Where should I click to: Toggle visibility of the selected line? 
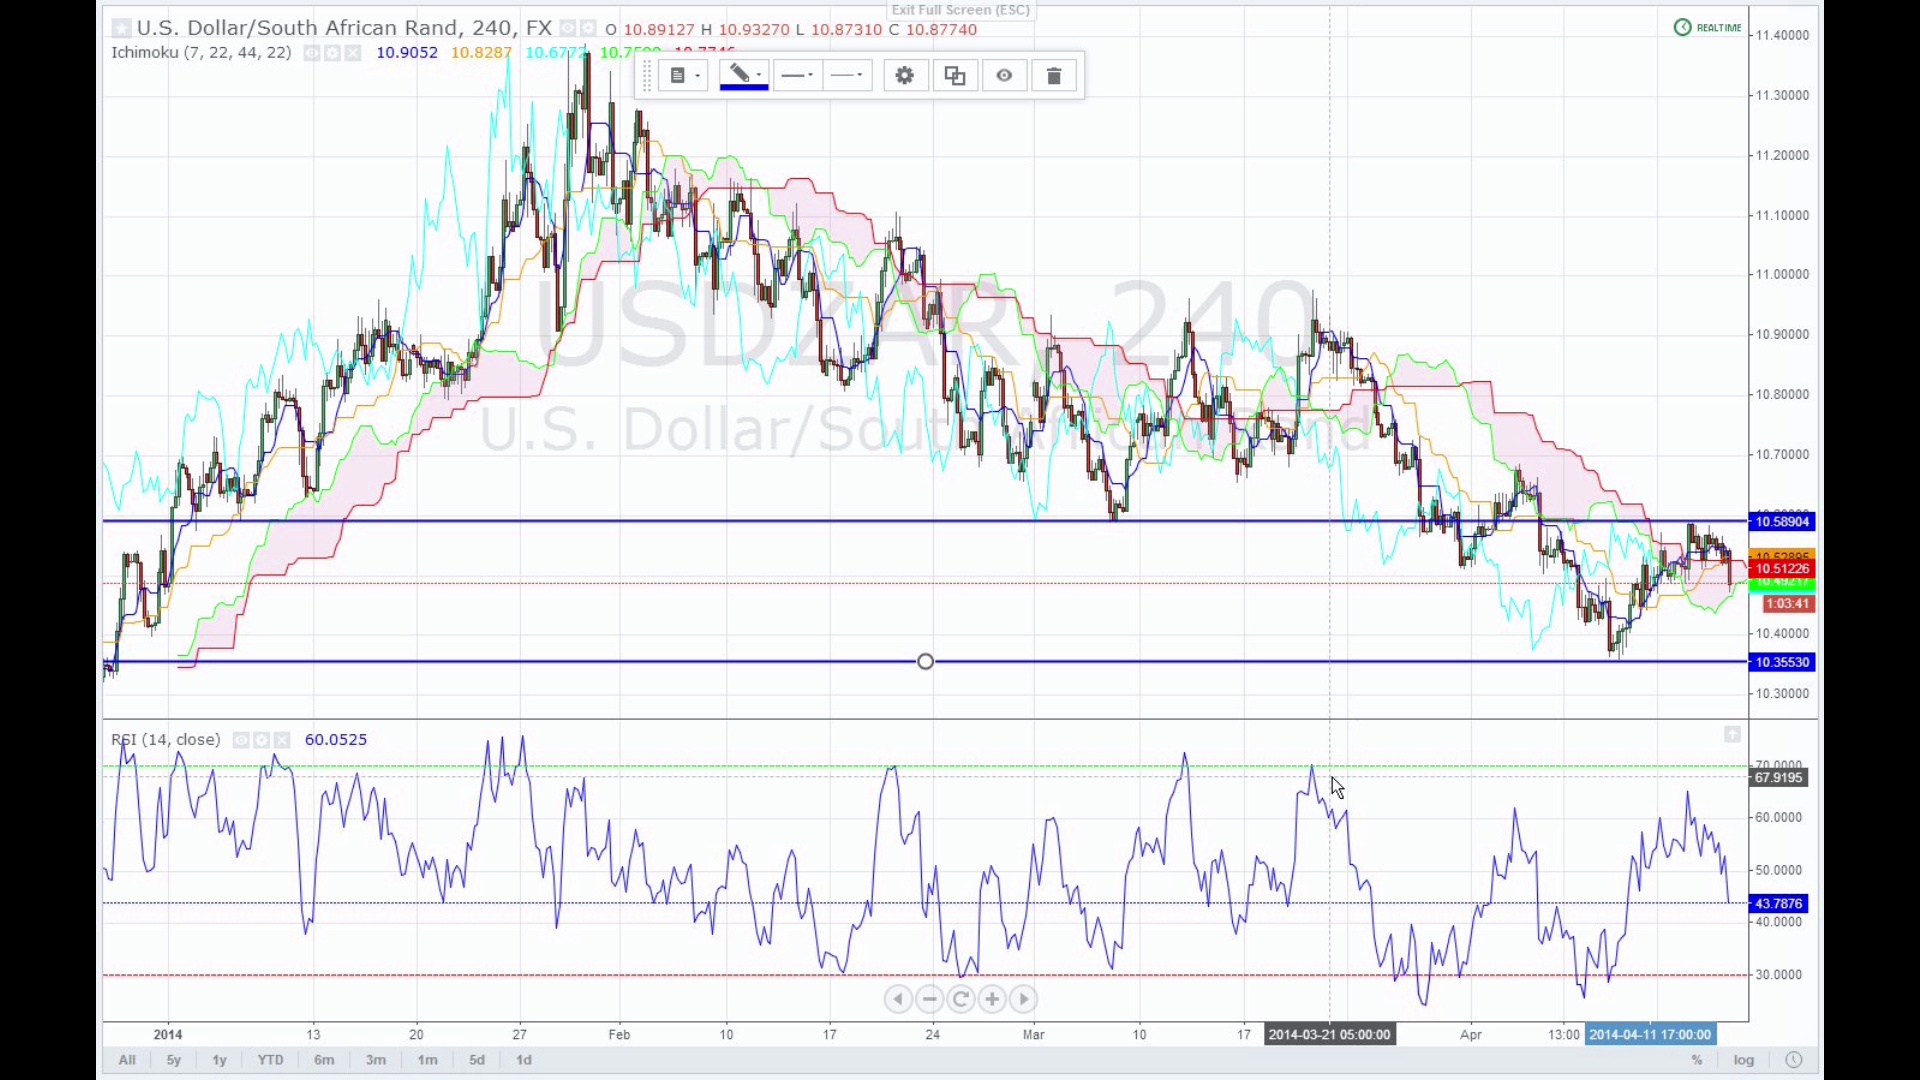tap(1004, 76)
